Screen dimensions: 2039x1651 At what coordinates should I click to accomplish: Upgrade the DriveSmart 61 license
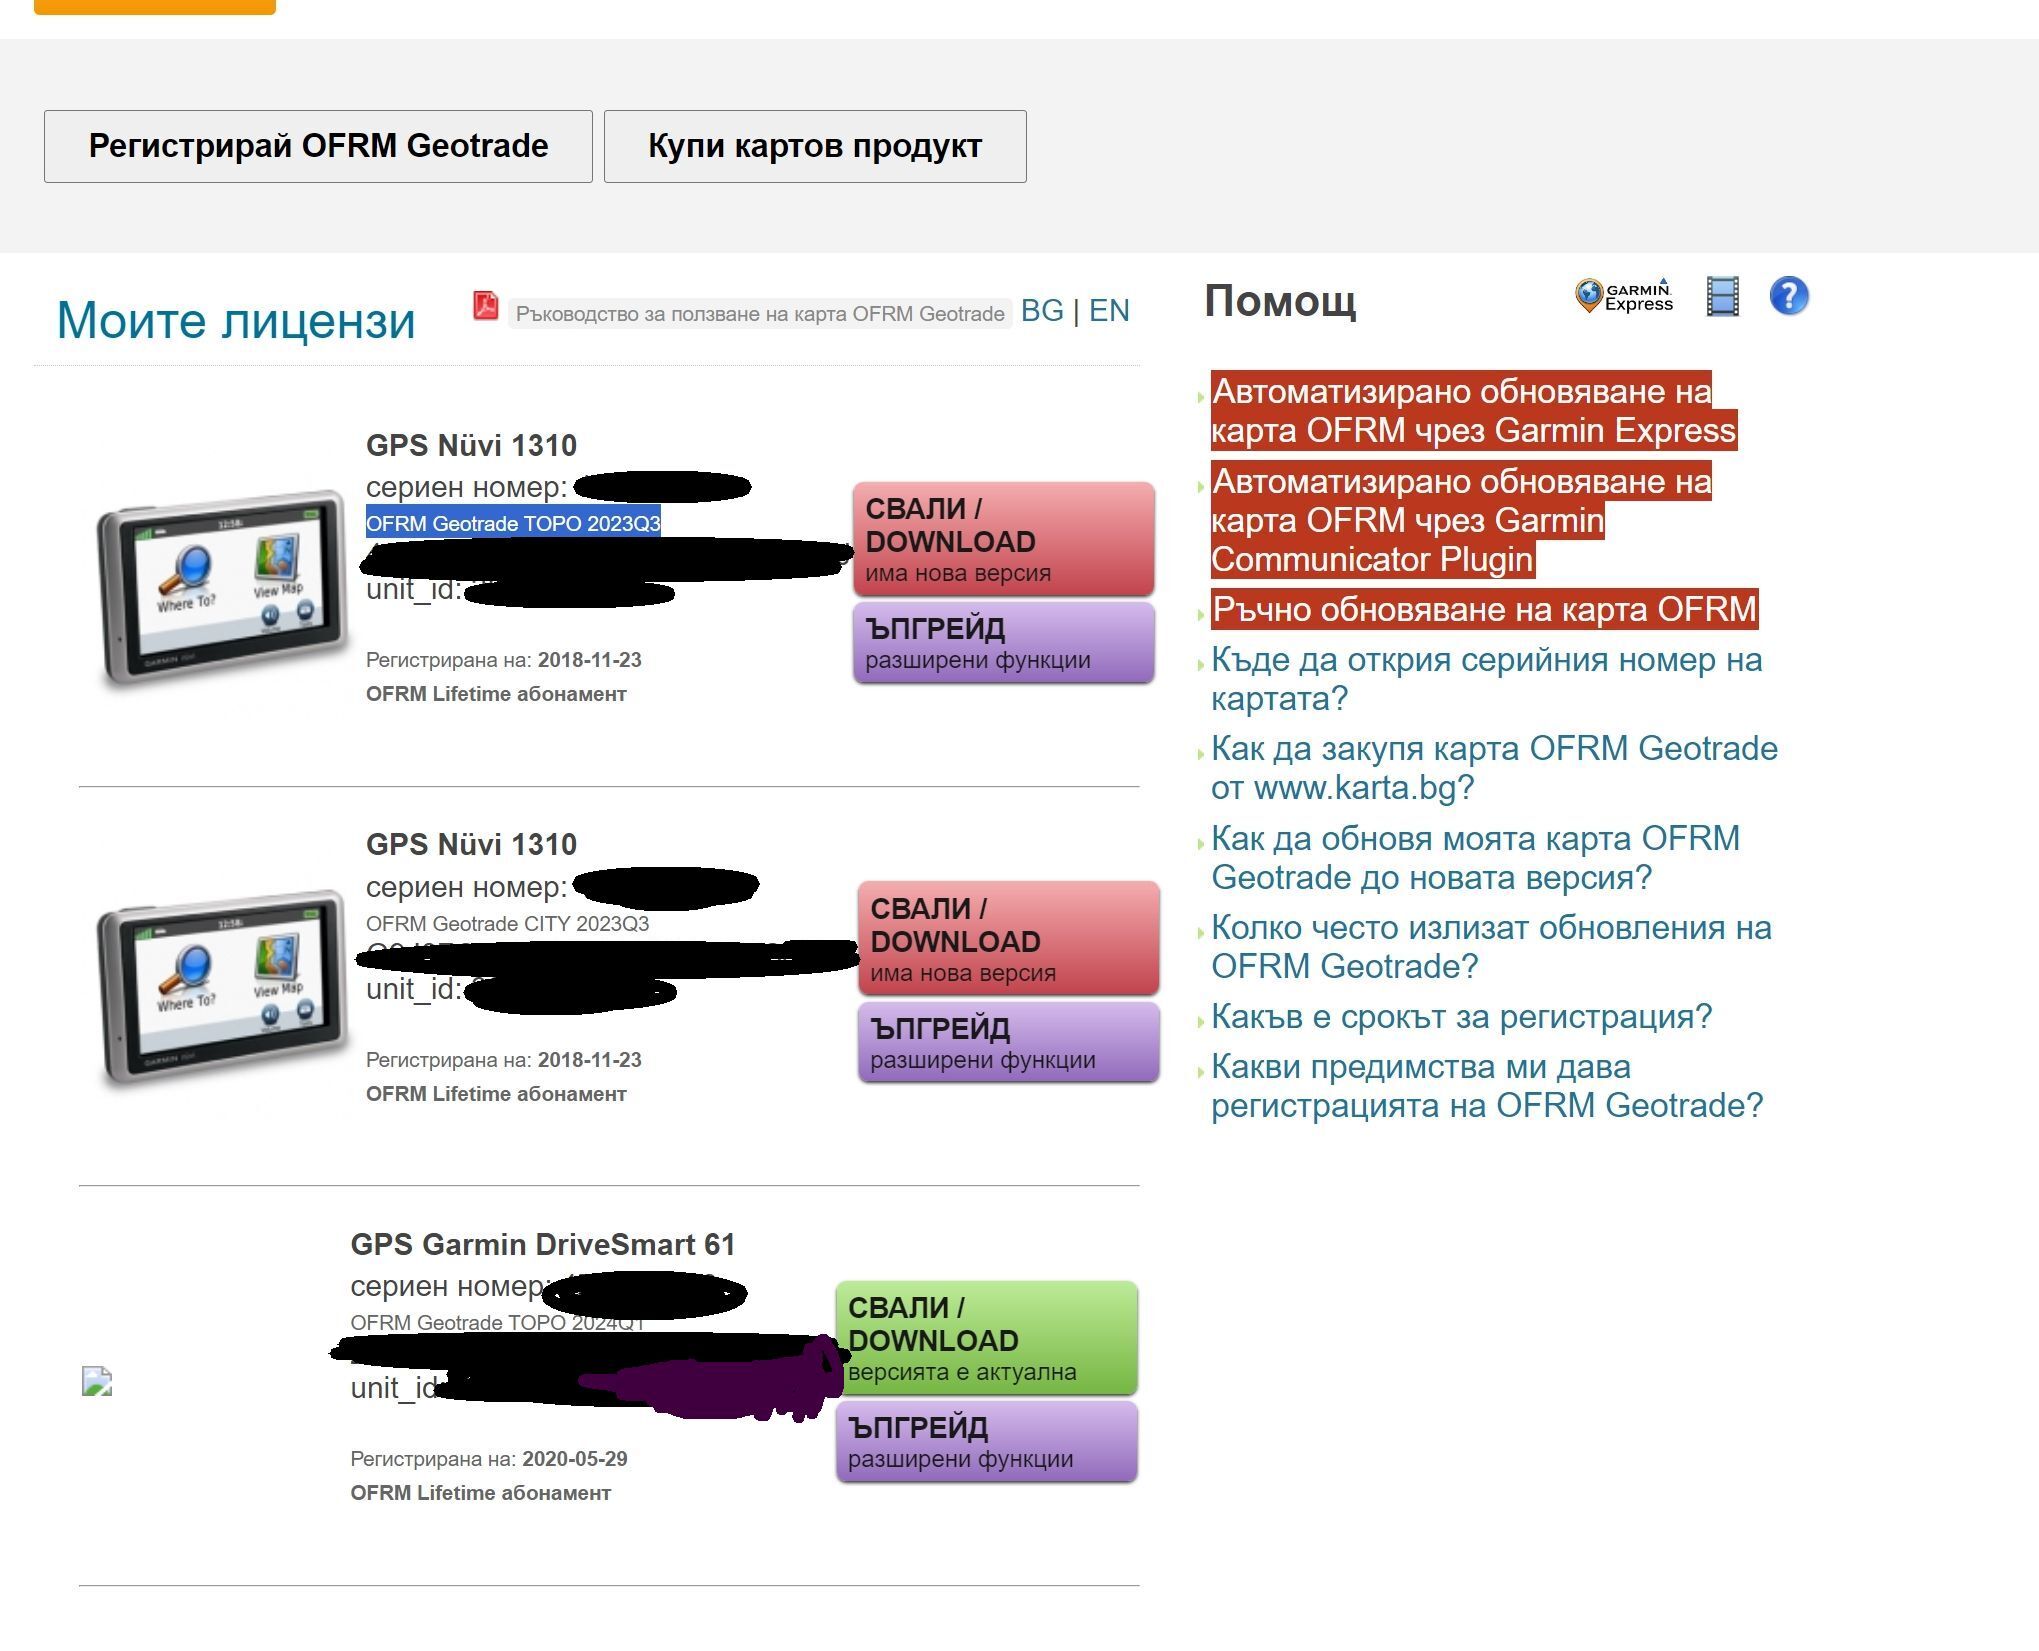click(986, 1441)
